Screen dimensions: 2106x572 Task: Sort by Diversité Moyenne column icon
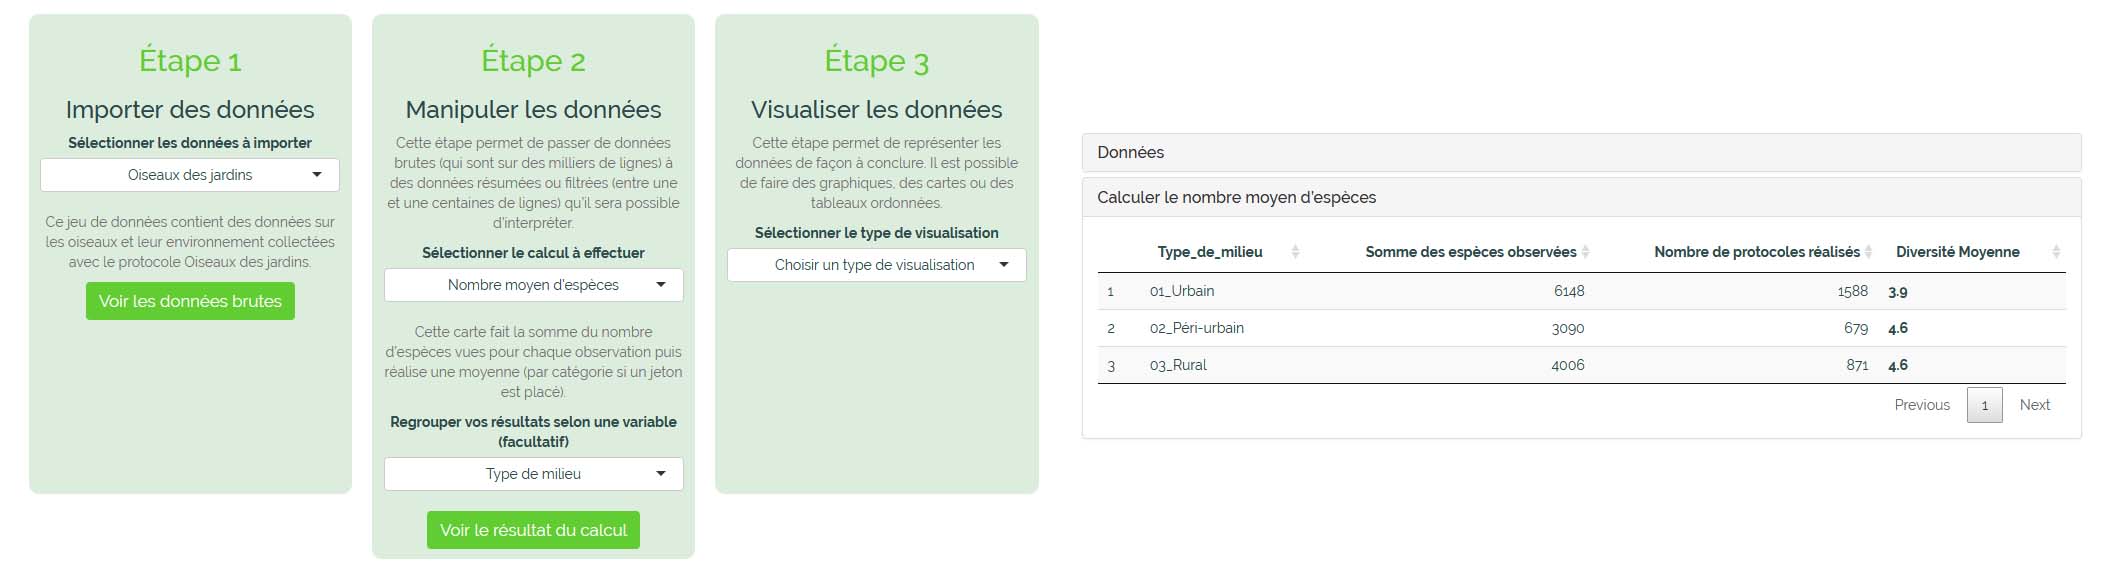click(x=2056, y=252)
